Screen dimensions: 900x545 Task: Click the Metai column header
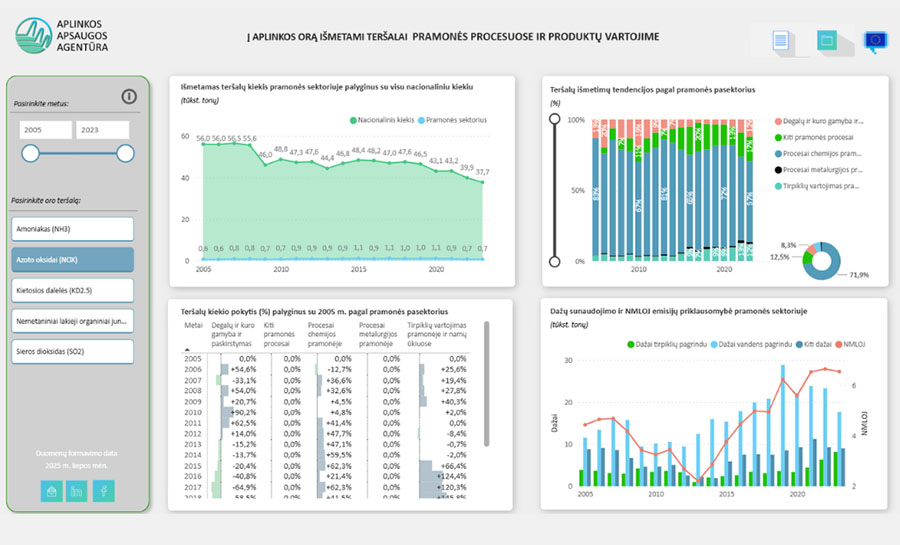(193, 325)
